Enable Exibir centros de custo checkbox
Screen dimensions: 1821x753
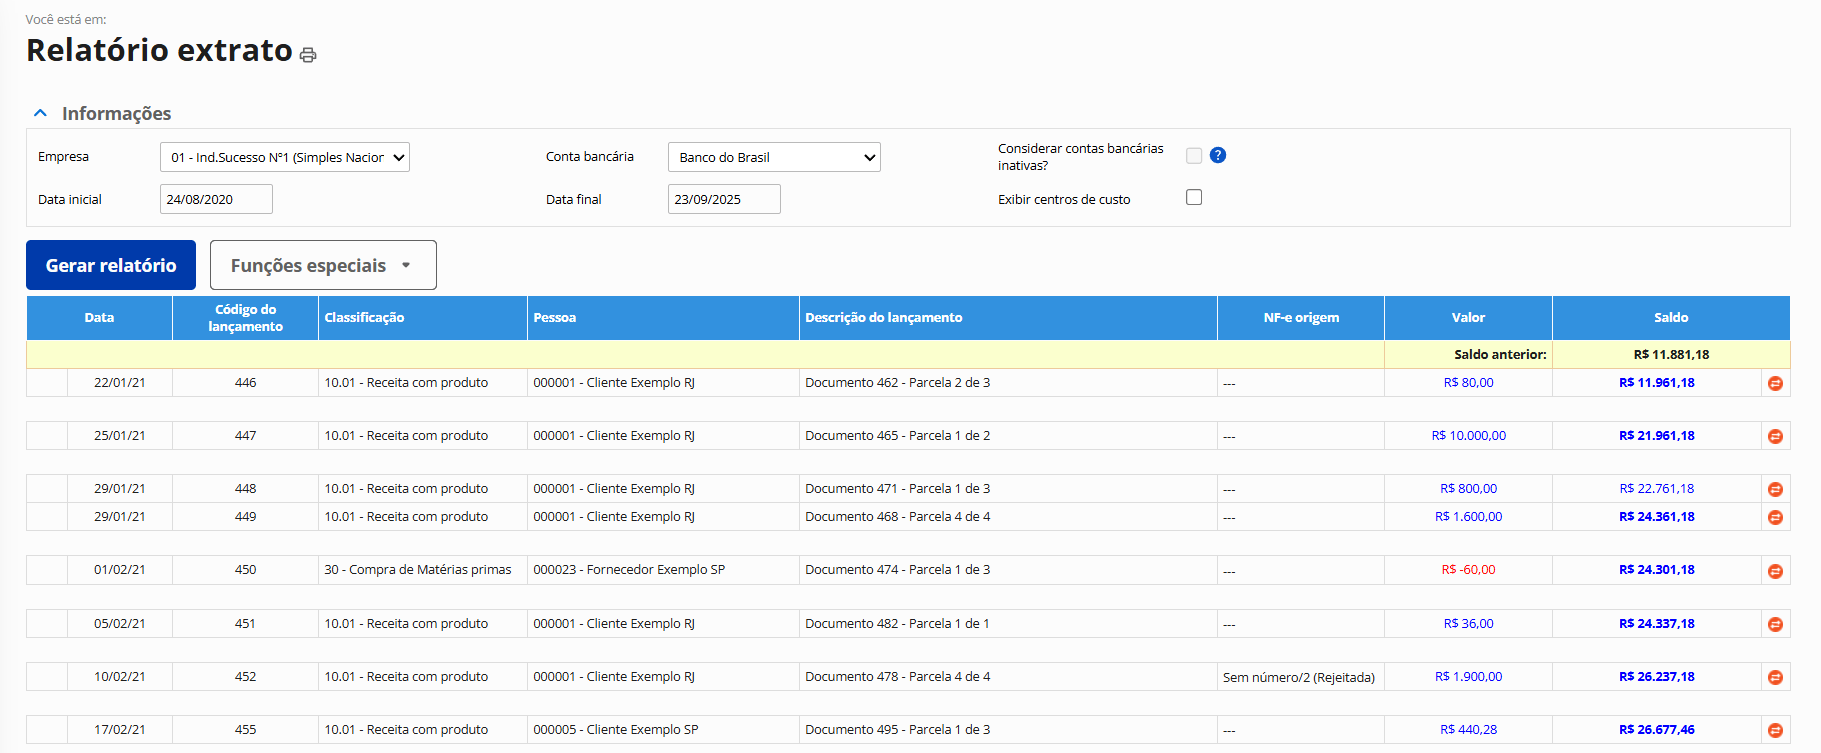click(x=1194, y=197)
